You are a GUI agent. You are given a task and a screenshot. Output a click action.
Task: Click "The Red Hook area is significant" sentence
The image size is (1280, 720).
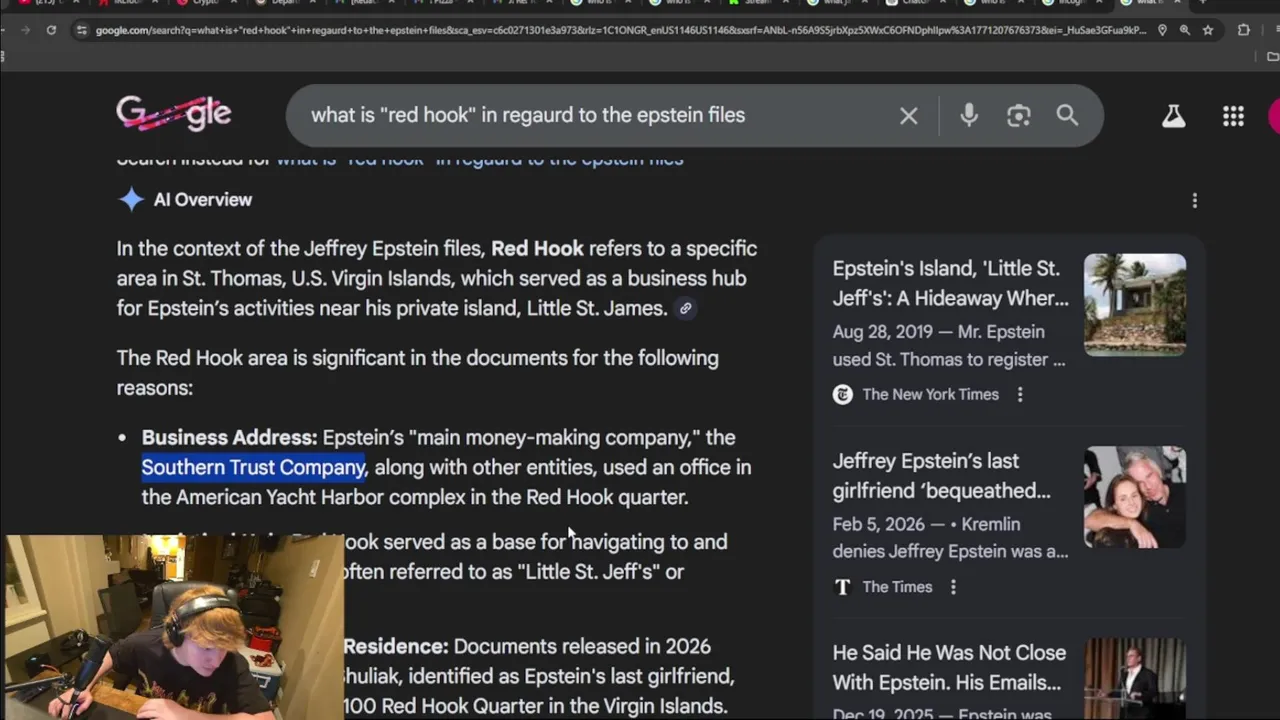pyautogui.click(x=417, y=372)
